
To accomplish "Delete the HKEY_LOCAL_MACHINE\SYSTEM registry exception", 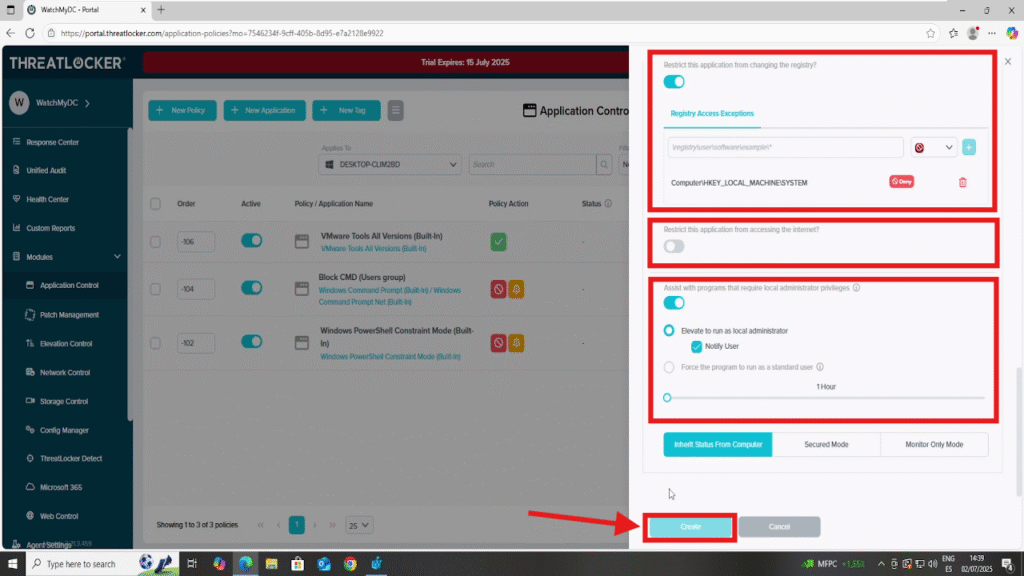I will (x=963, y=182).
